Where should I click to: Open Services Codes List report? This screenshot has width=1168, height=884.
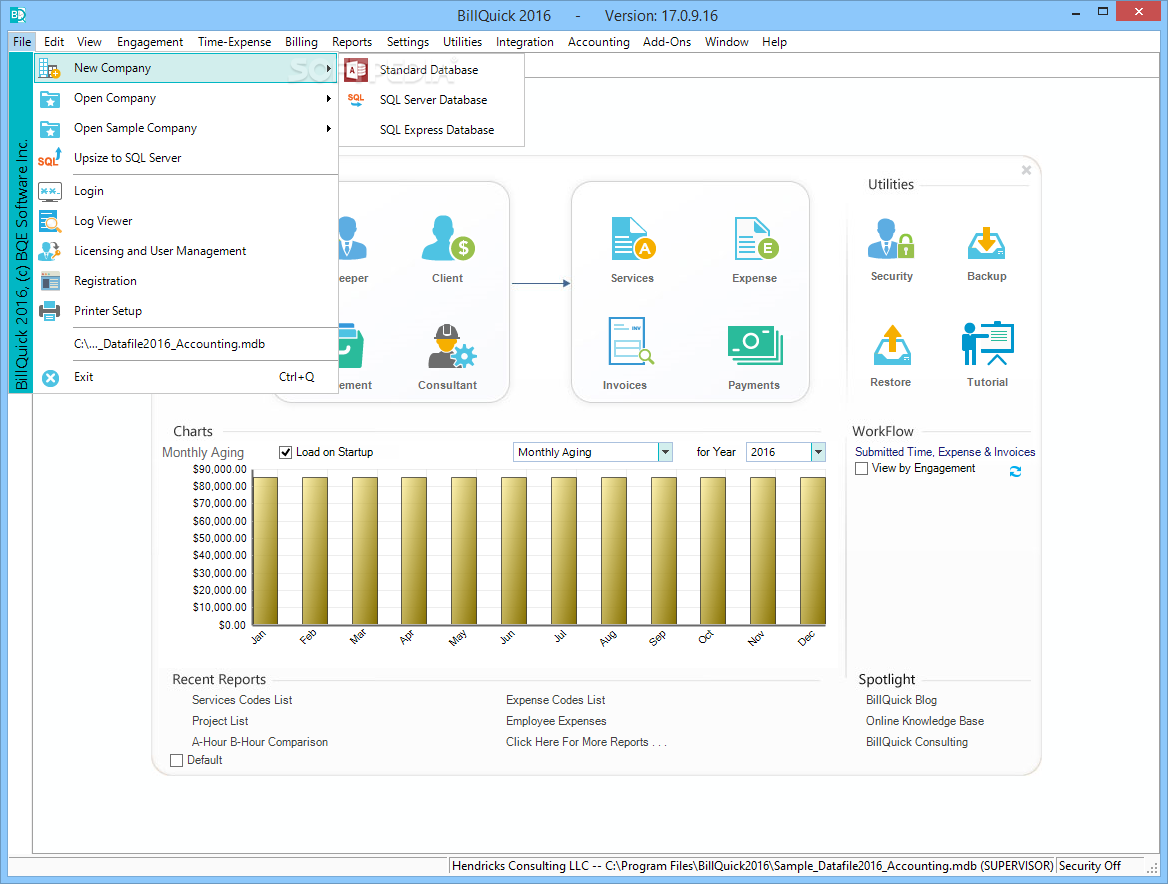[242, 700]
